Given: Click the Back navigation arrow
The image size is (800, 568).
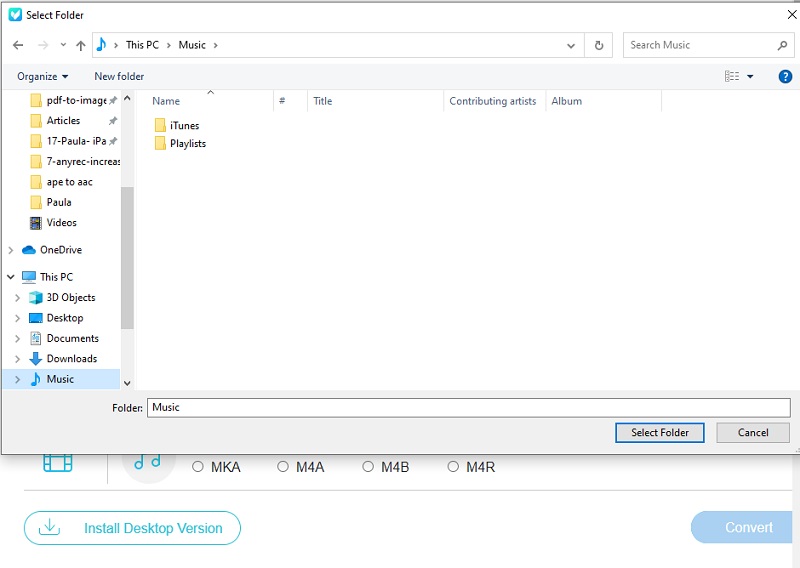Looking at the screenshot, I should point(19,45).
